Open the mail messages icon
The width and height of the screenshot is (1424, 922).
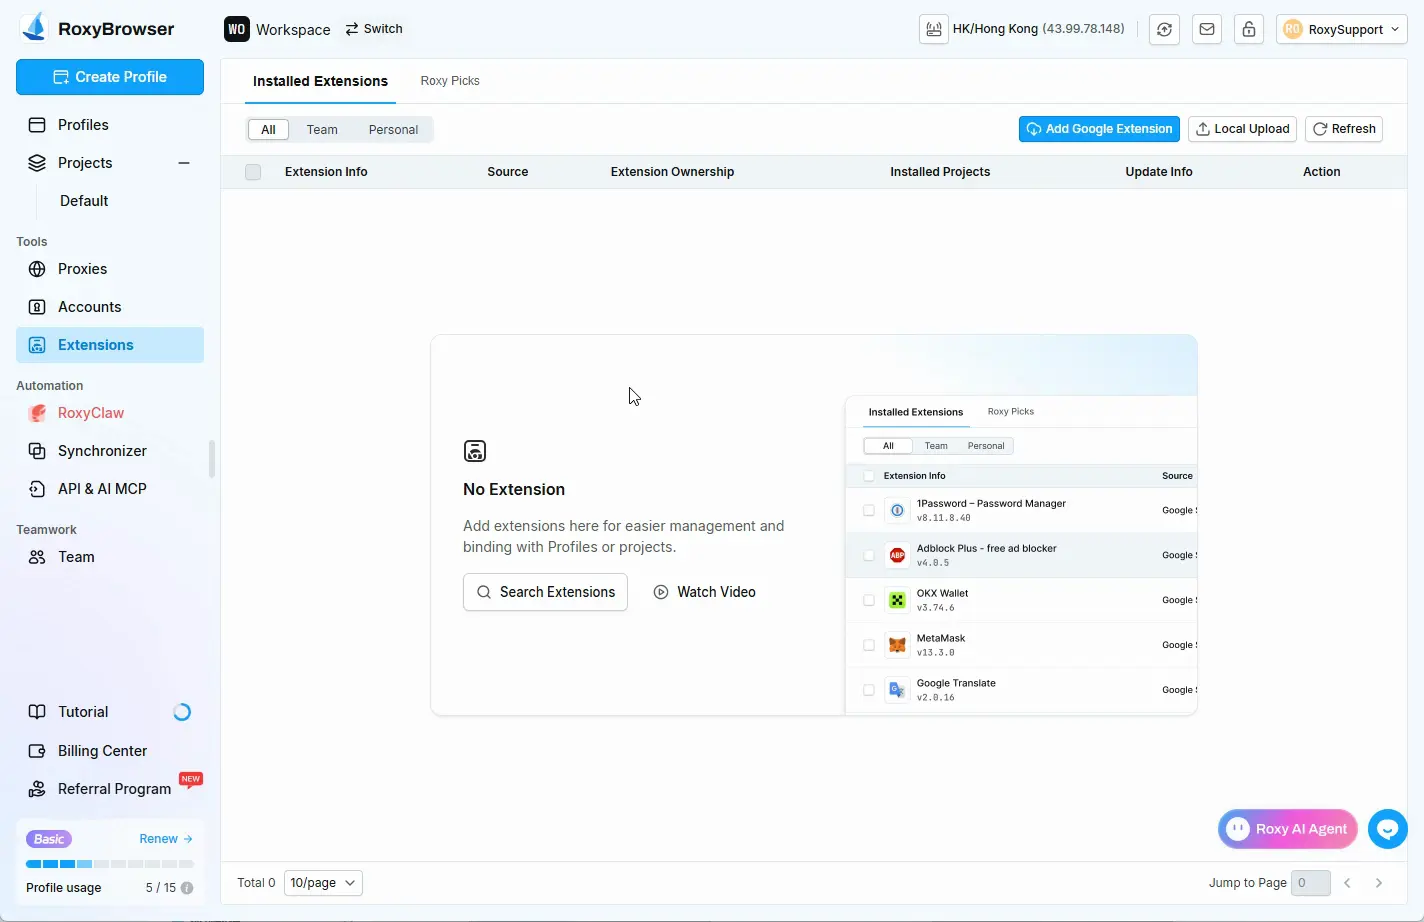1207,29
